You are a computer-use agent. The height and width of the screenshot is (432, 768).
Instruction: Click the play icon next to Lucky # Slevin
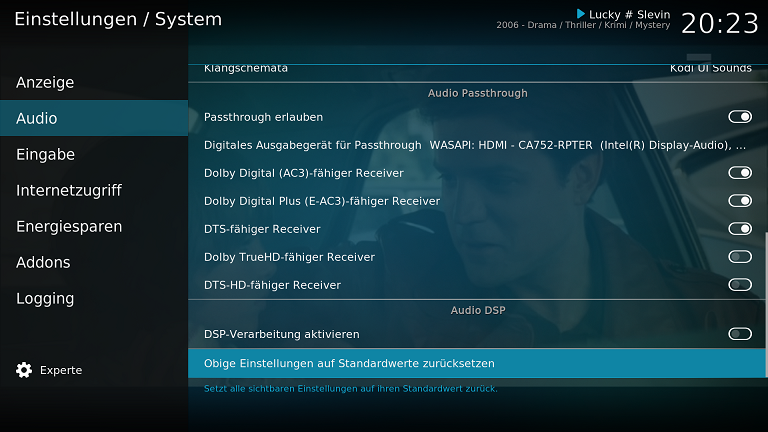(x=581, y=14)
